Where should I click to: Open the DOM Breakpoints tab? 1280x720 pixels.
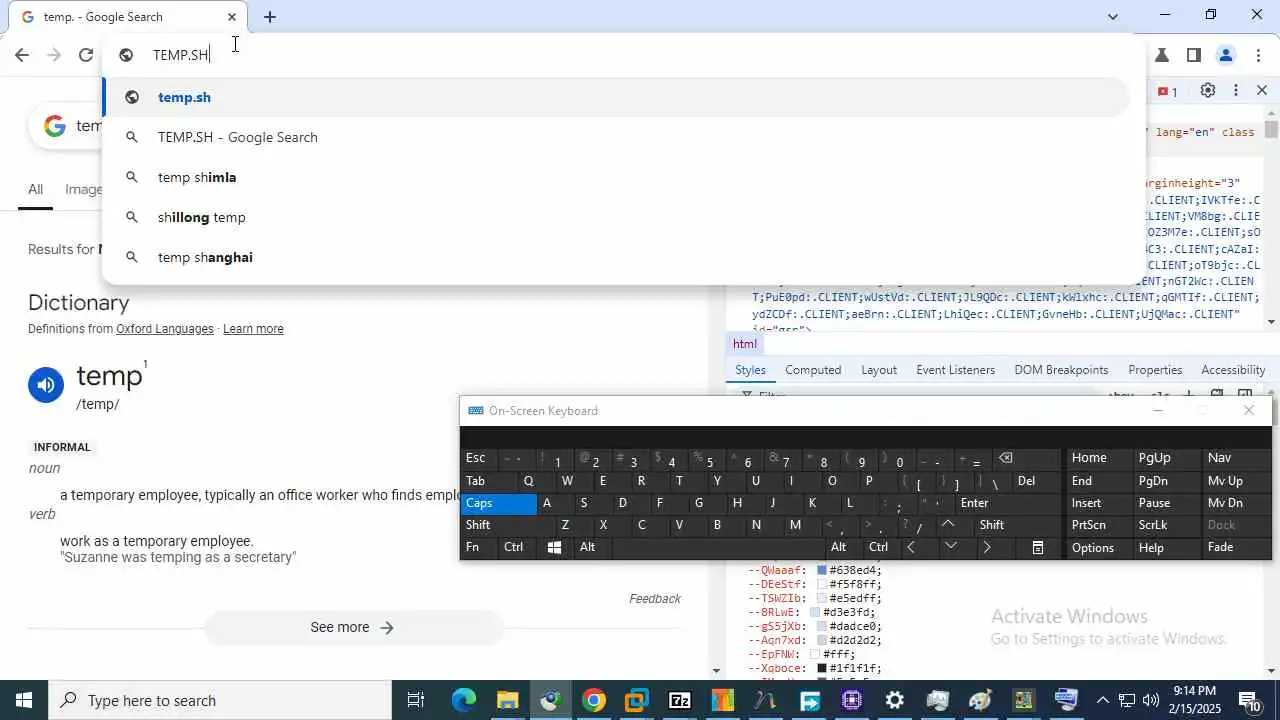(1061, 370)
